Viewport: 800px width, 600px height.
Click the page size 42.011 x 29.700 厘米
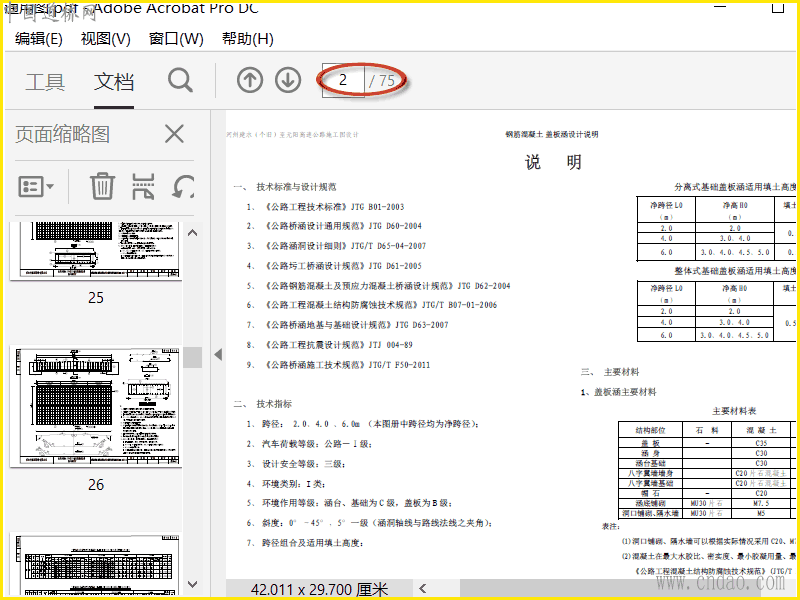(319, 590)
